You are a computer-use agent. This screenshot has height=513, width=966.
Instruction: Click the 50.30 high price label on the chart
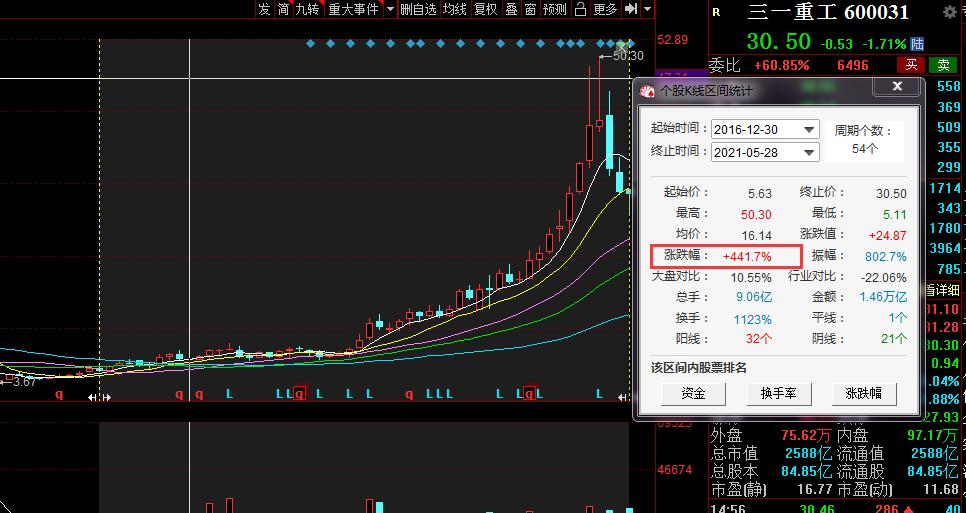click(629, 56)
